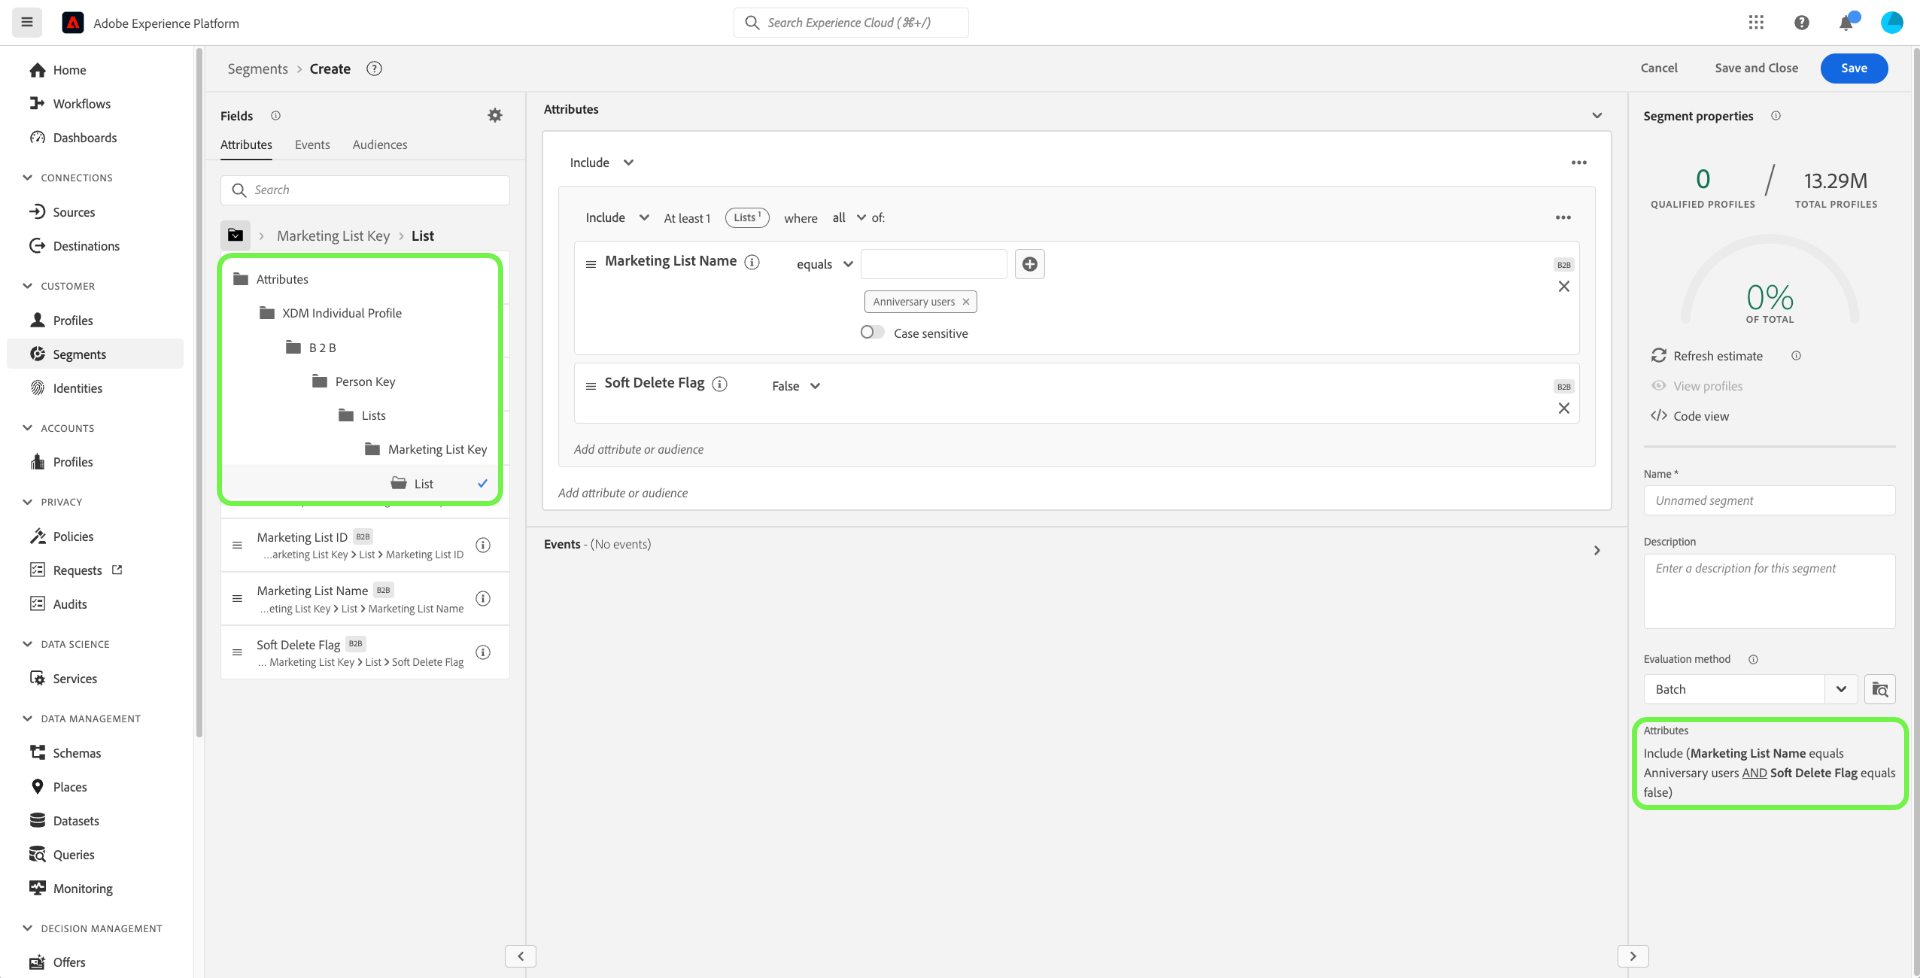Click the Marketing List Name value input

[934, 264]
